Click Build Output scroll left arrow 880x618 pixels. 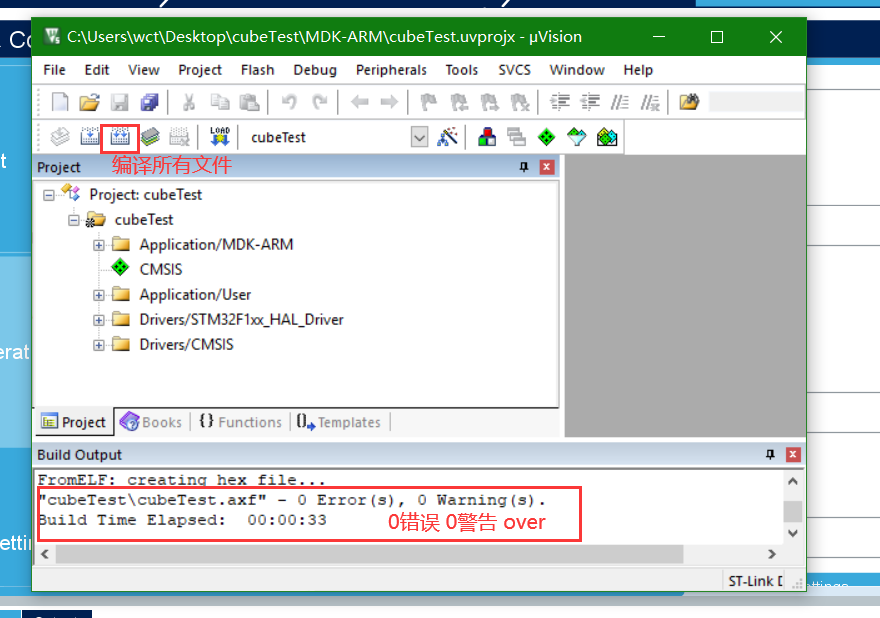click(45, 555)
